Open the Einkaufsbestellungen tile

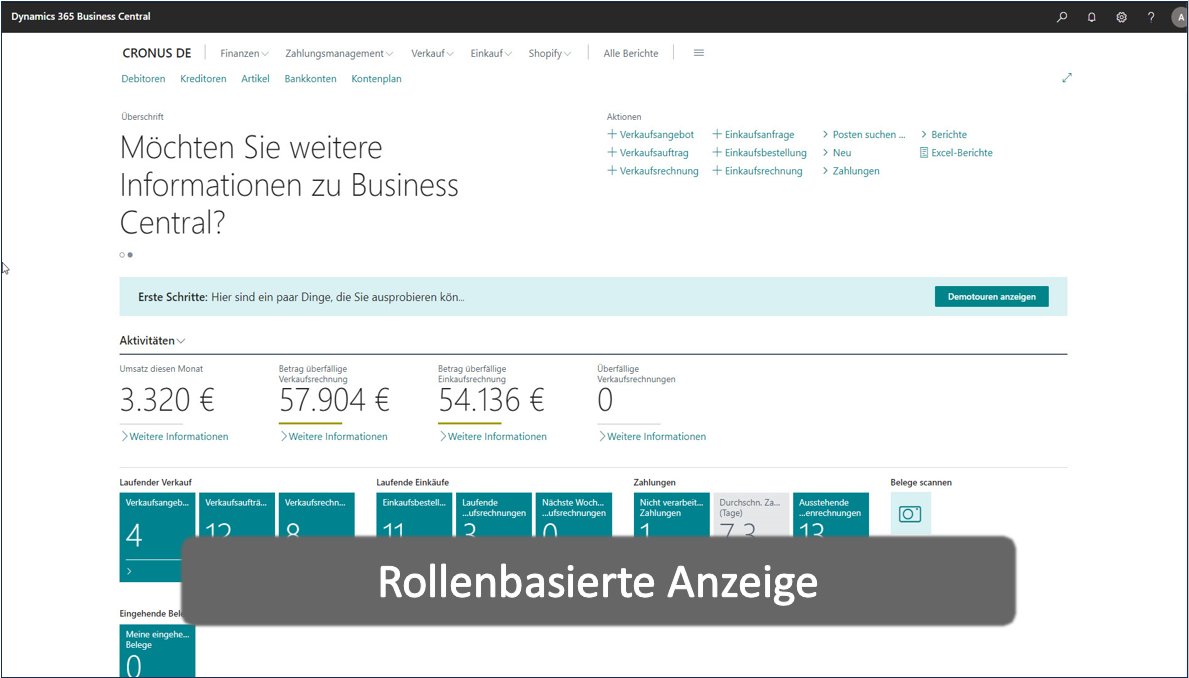pos(414,514)
